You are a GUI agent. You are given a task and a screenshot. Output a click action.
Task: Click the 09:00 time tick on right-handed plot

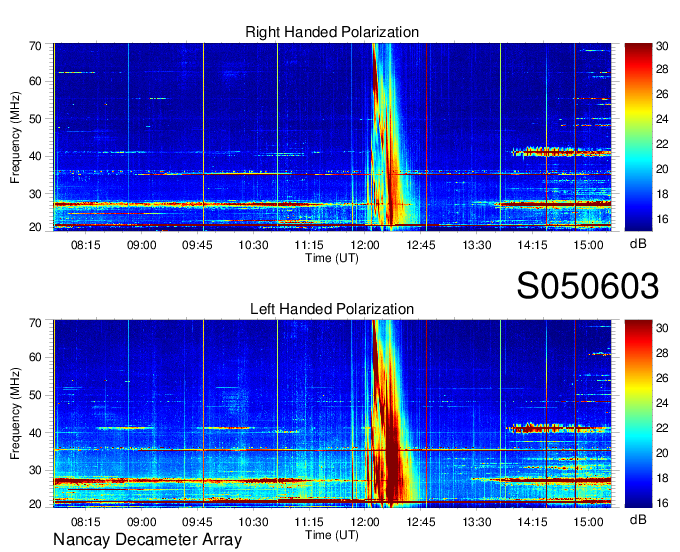(141, 245)
